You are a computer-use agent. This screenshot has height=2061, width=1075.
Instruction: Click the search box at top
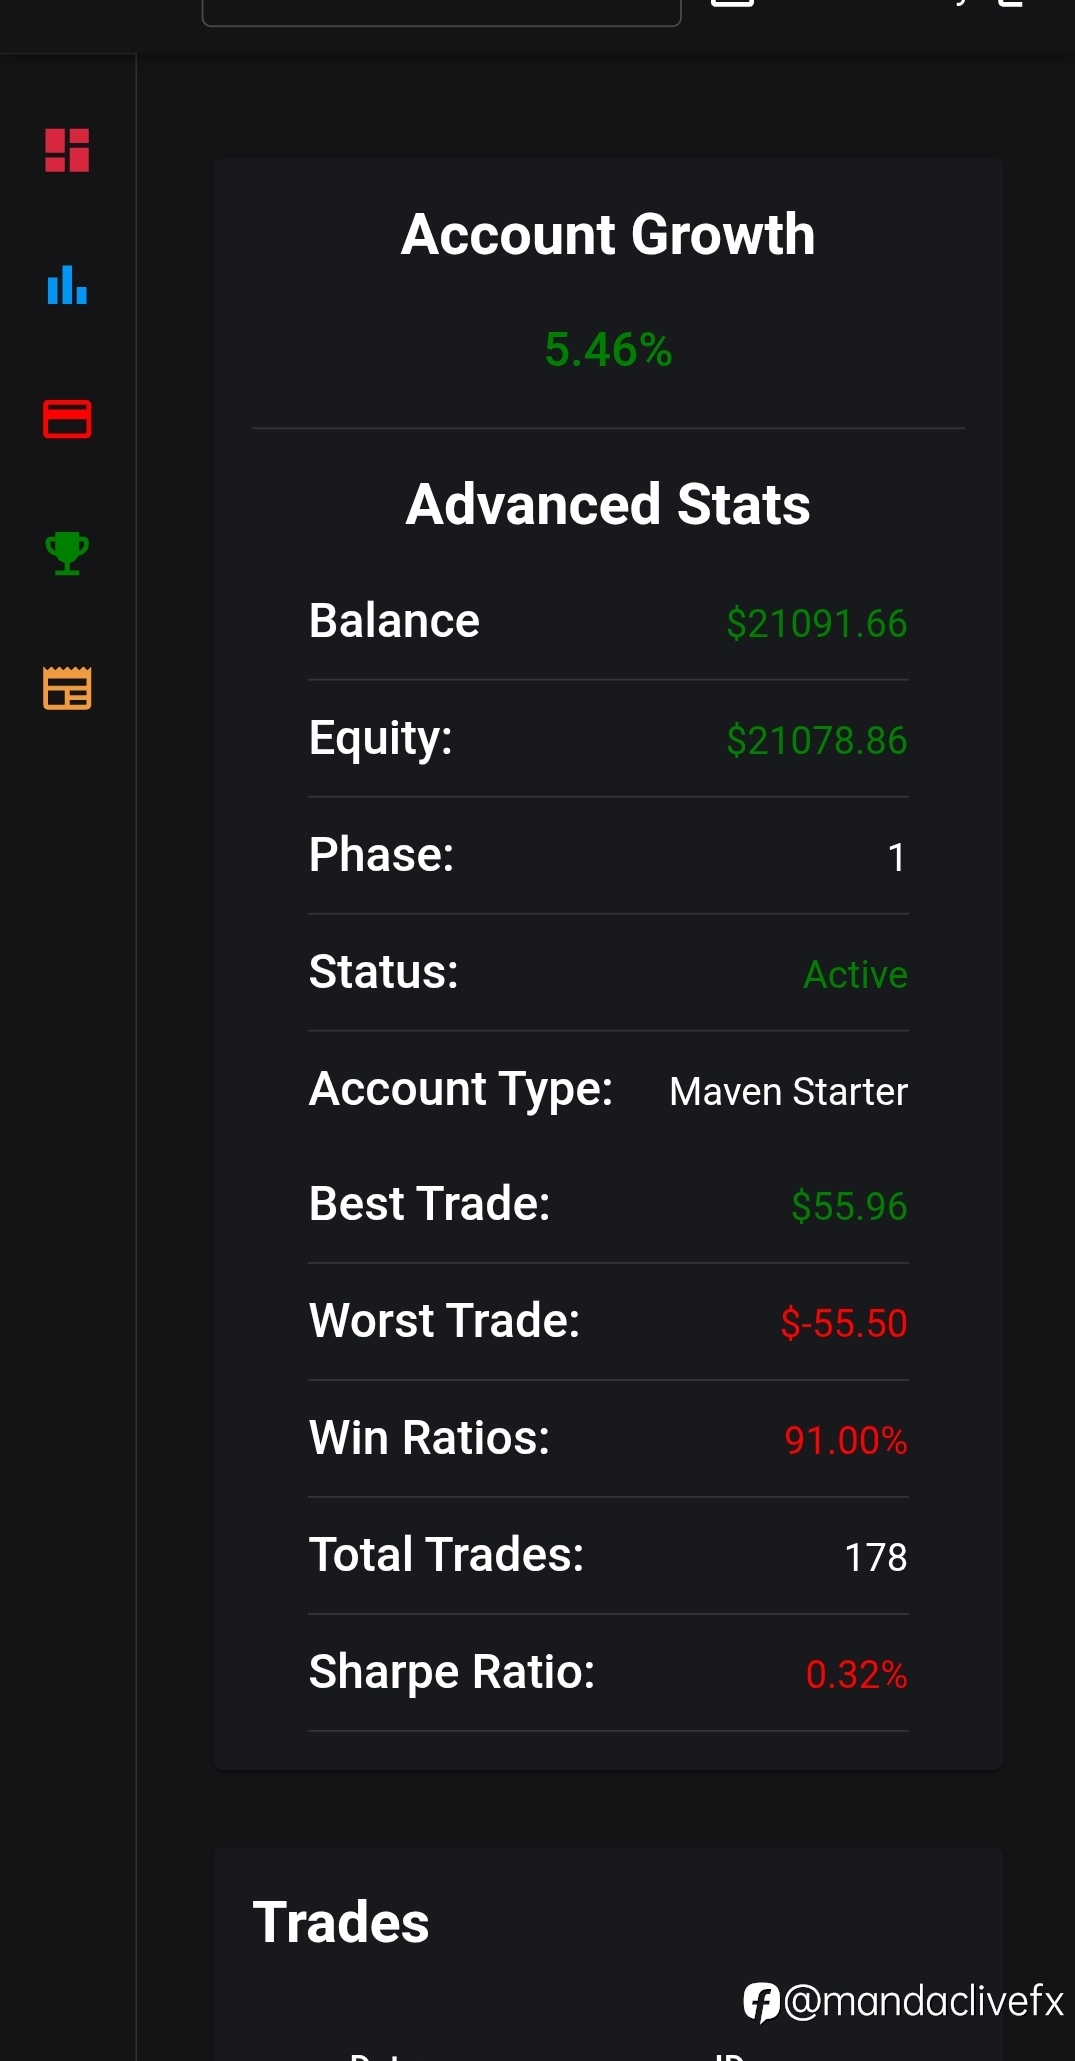click(441, 10)
